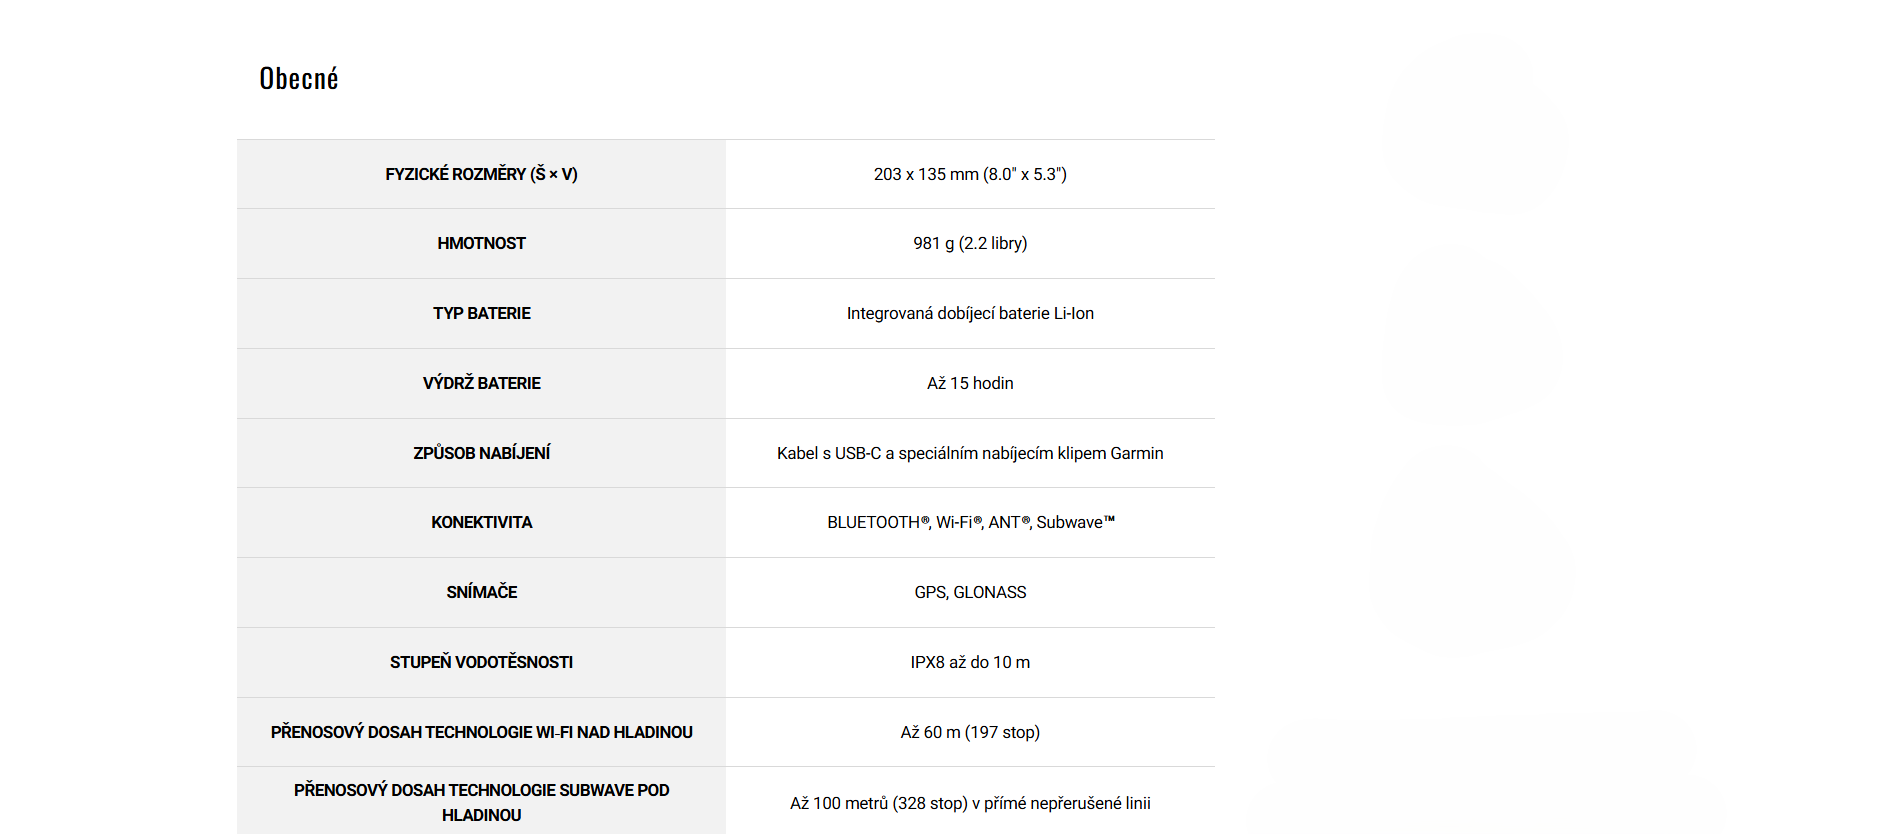The height and width of the screenshot is (834, 1888).
Task: Click the VÝDRŽ BATERIE row label
Action: point(481,383)
